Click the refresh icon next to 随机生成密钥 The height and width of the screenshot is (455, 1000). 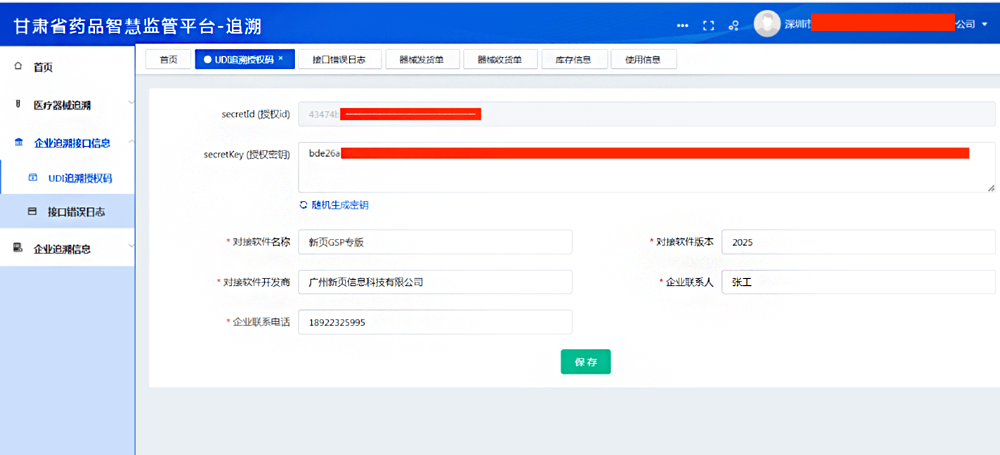304,205
